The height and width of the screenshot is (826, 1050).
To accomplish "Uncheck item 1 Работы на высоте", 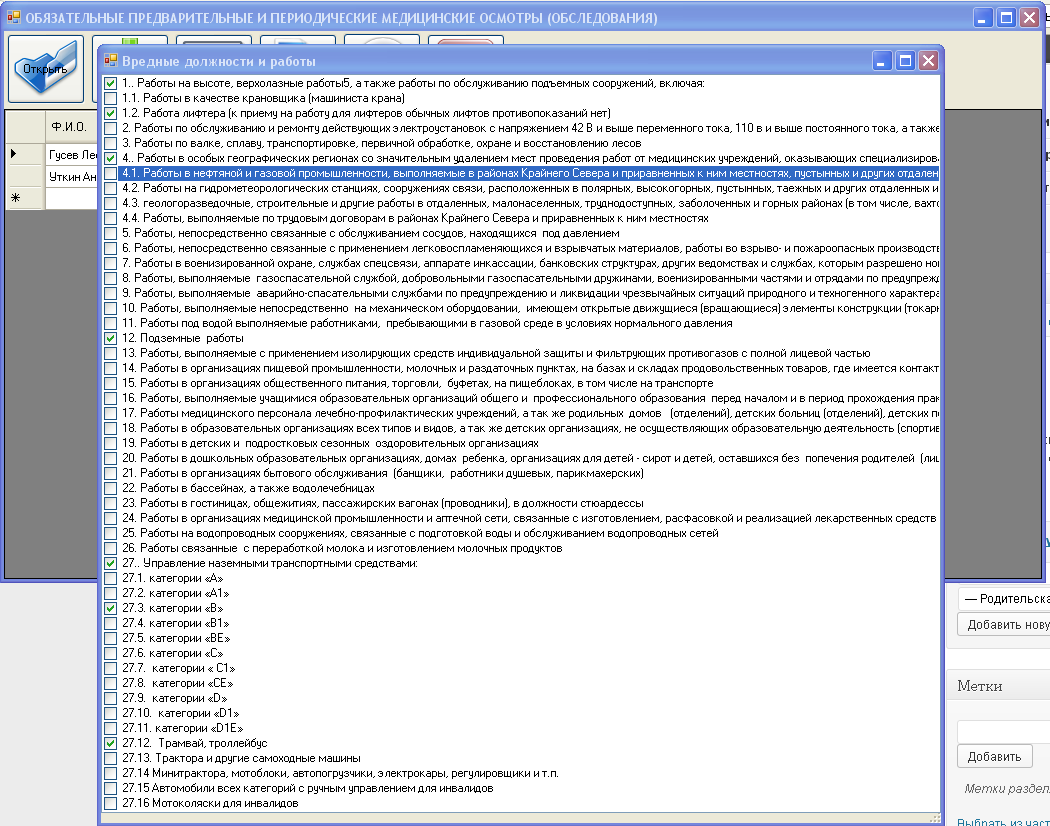I will pos(110,84).
